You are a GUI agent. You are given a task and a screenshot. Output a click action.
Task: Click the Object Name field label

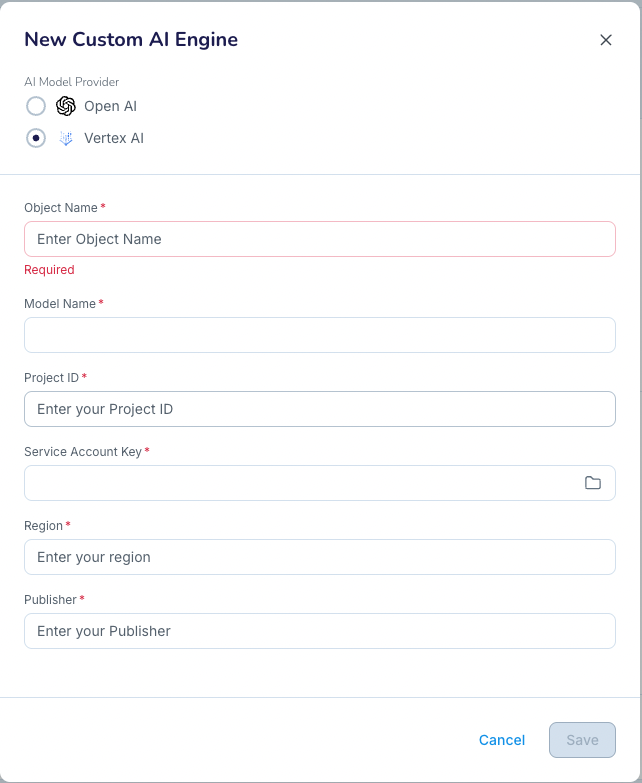(x=61, y=208)
